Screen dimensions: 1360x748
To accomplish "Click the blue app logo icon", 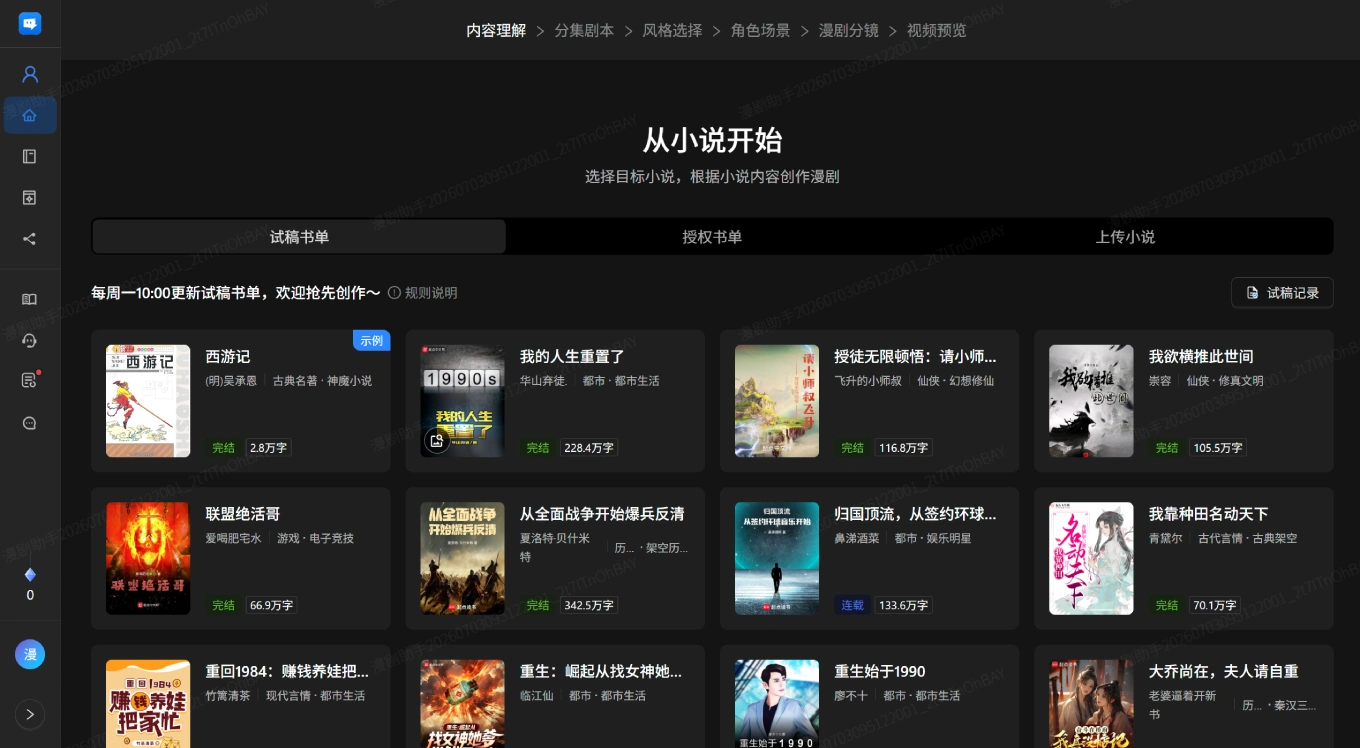I will tap(30, 23).
